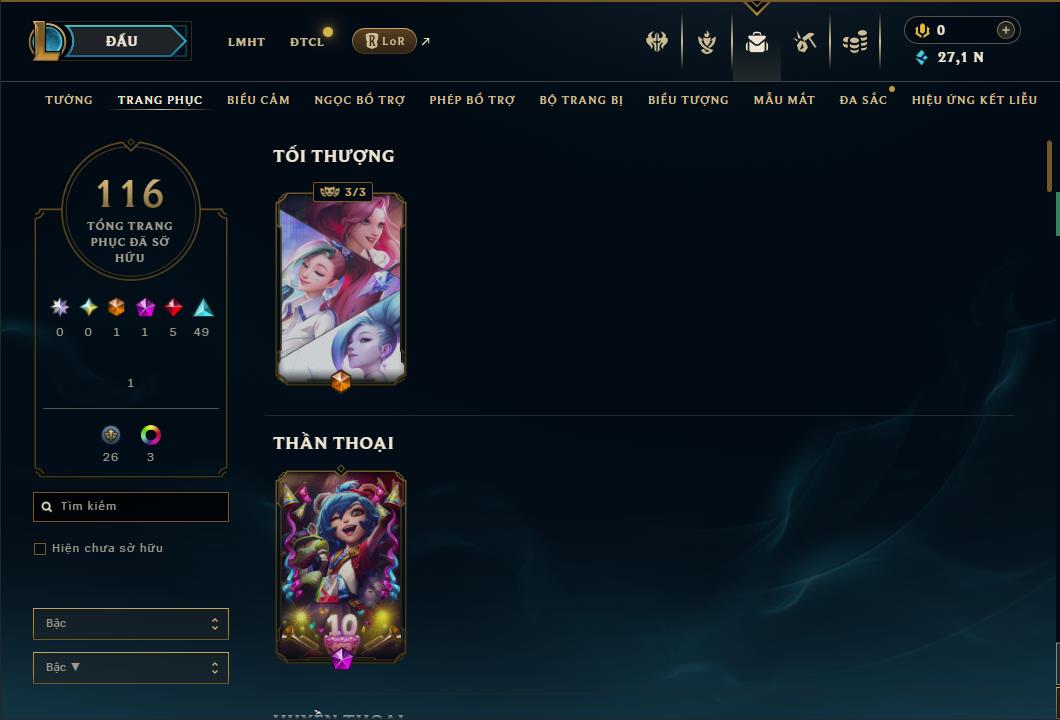Expand the Bậc ▼ sort dropdown
This screenshot has height=720, width=1060.
point(131,667)
